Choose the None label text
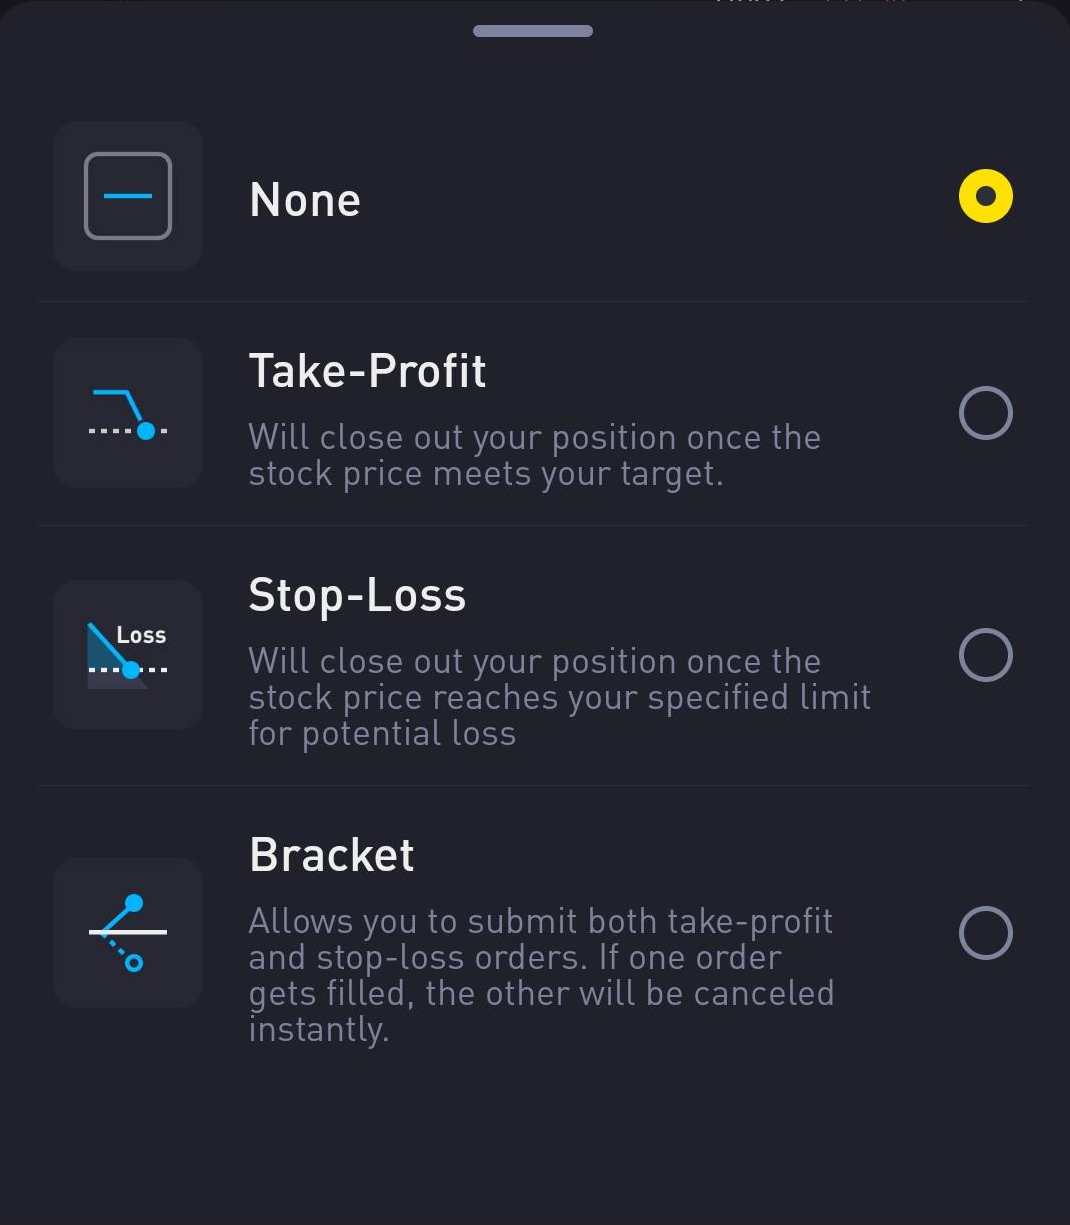The width and height of the screenshot is (1070, 1225). 305,200
